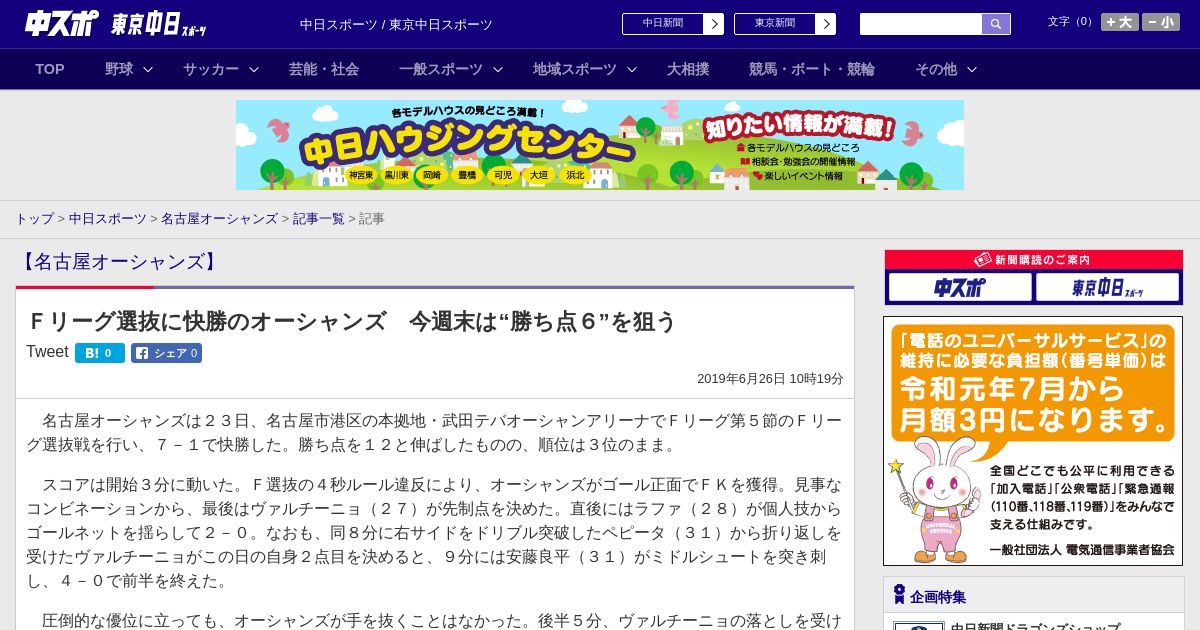Click the 中スポ subscription banner
Viewport: 1200px width, 630px height.
click(x=960, y=288)
